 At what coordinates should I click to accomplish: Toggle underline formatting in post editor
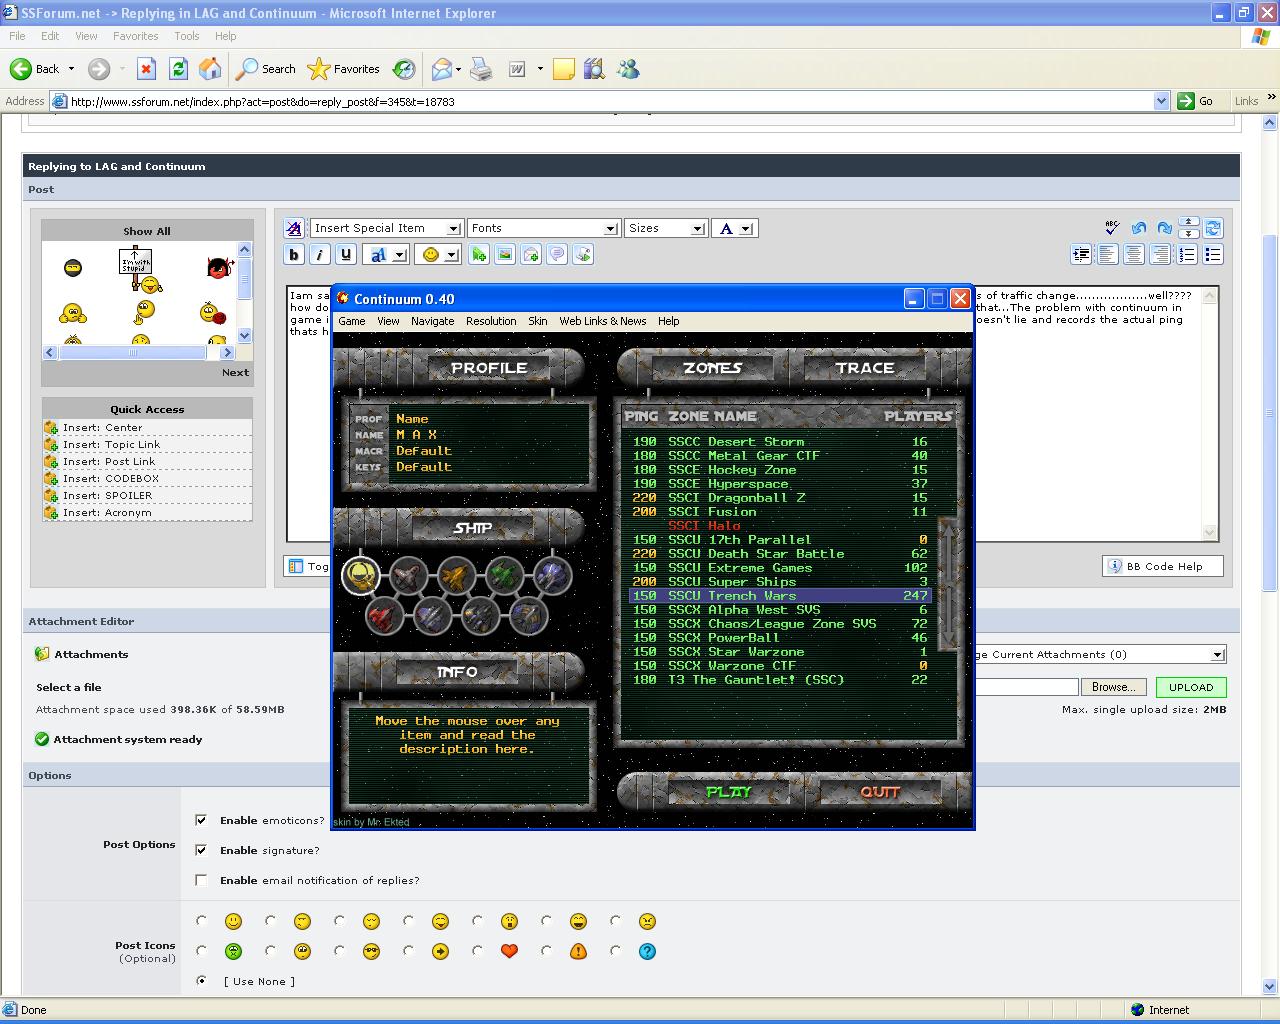[x=346, y=255]
